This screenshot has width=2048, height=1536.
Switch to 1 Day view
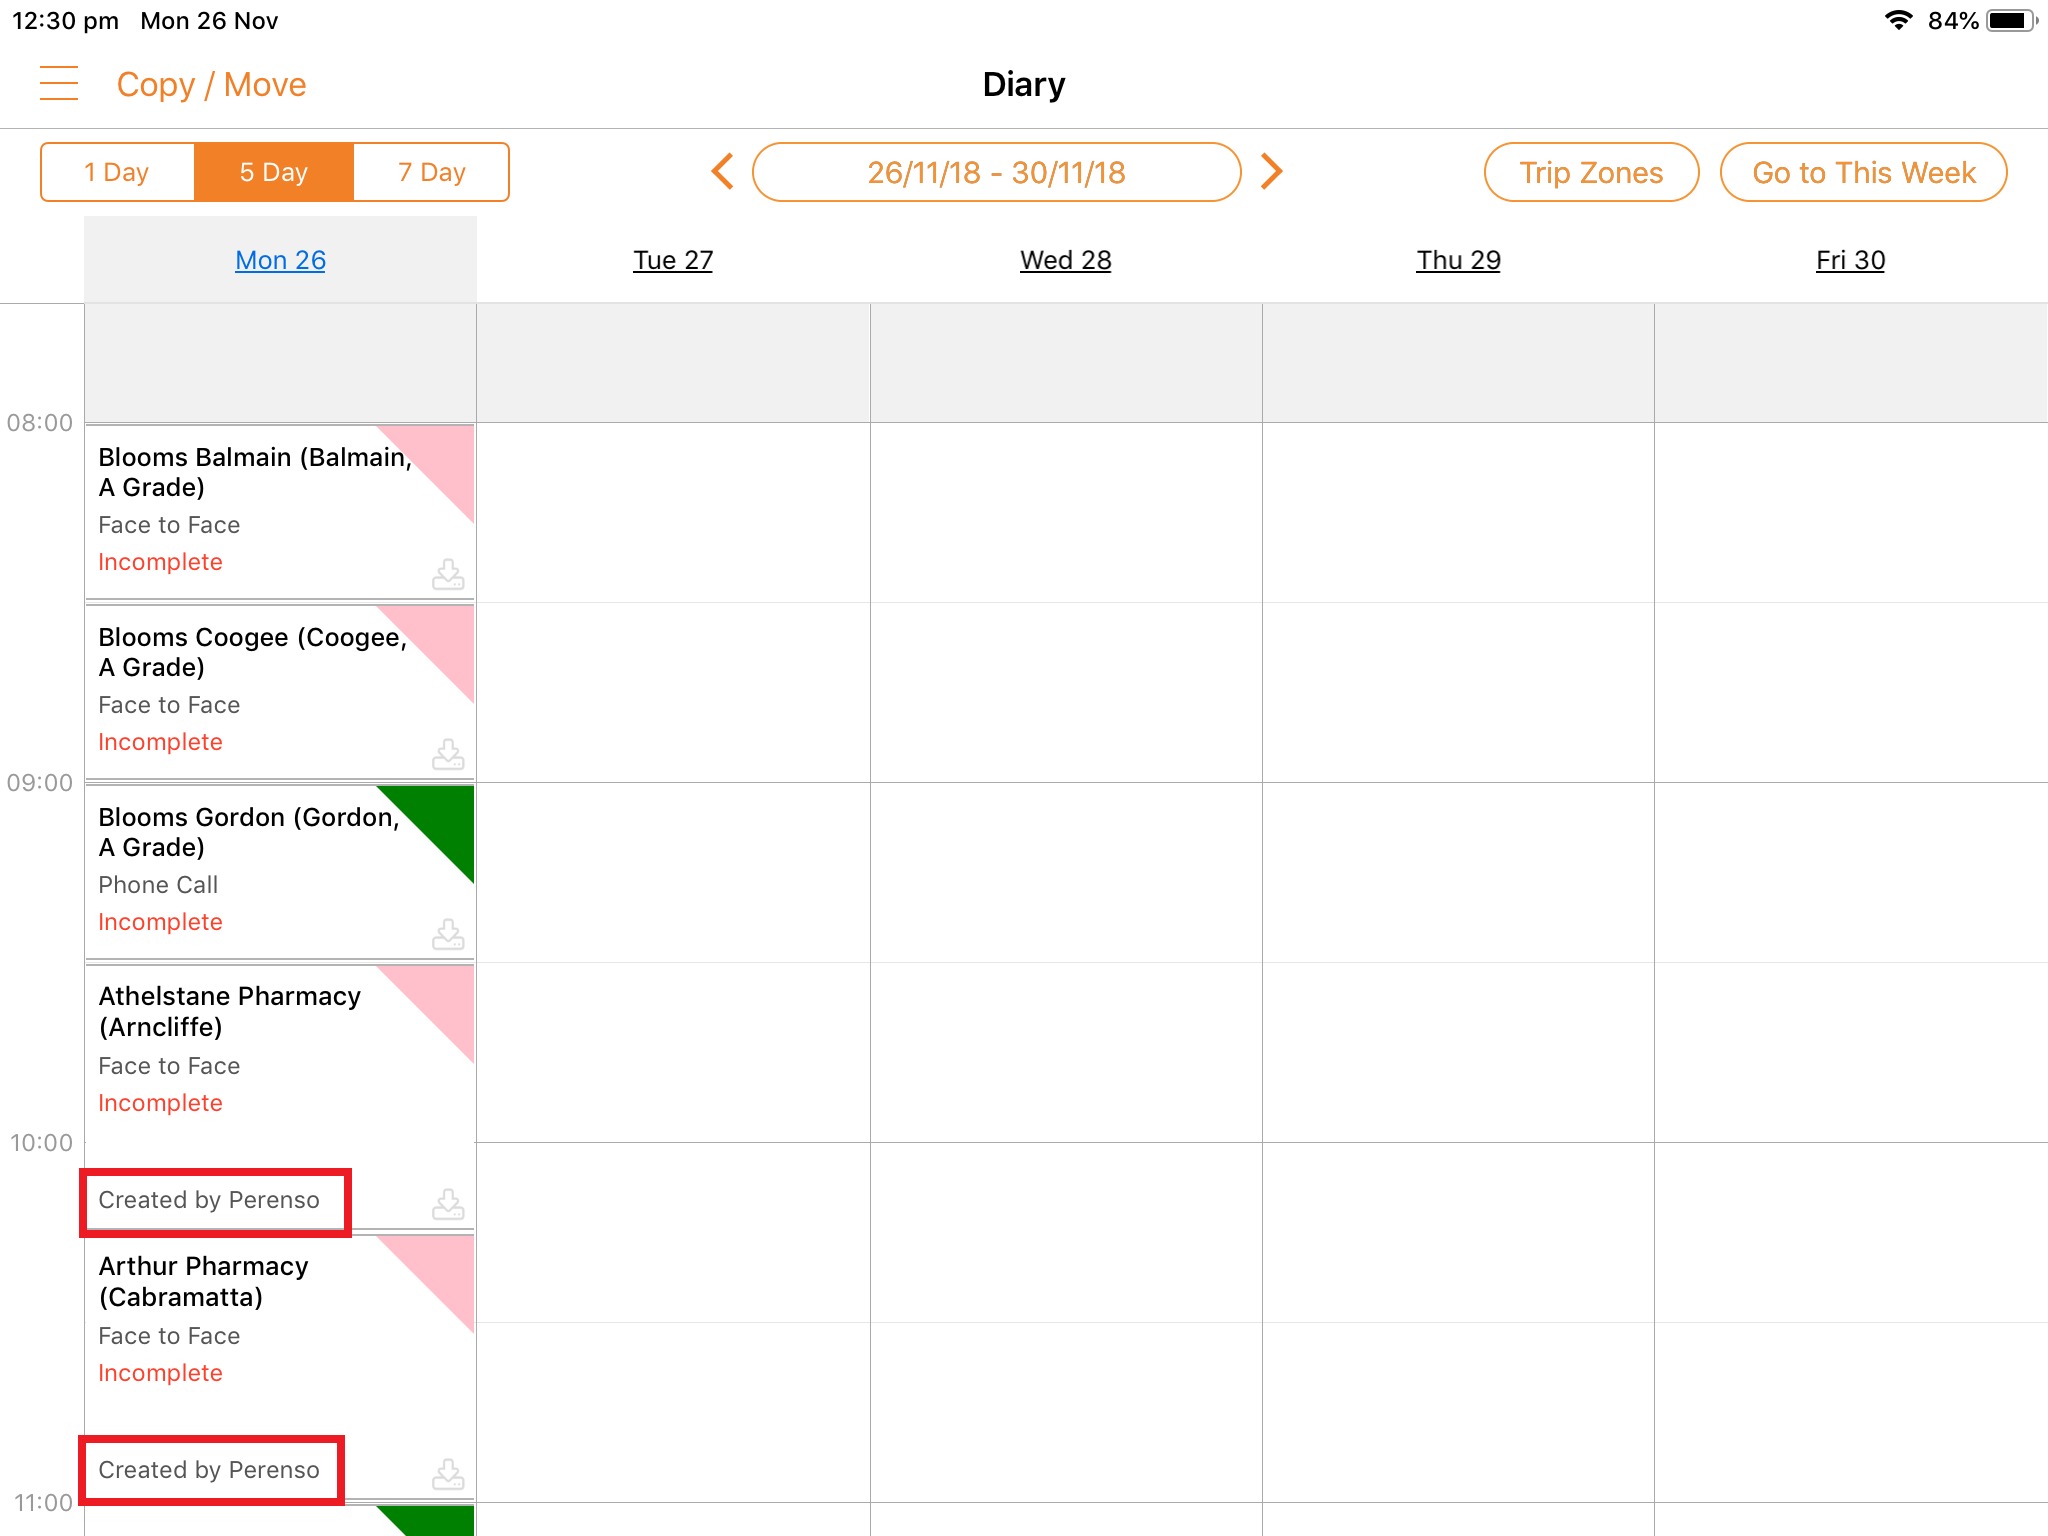point(117,172)
